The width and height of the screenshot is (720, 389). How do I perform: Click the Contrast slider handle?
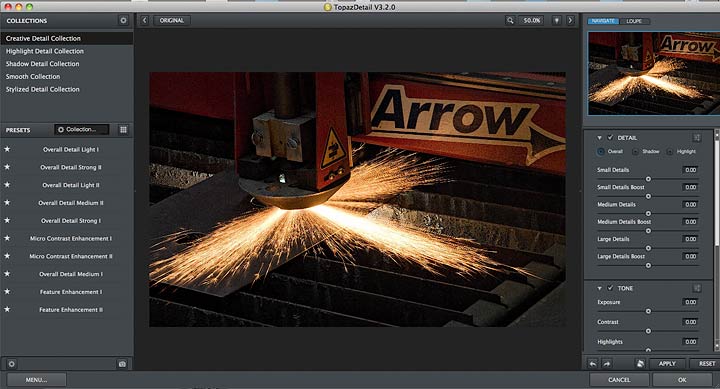coord(648,331)
